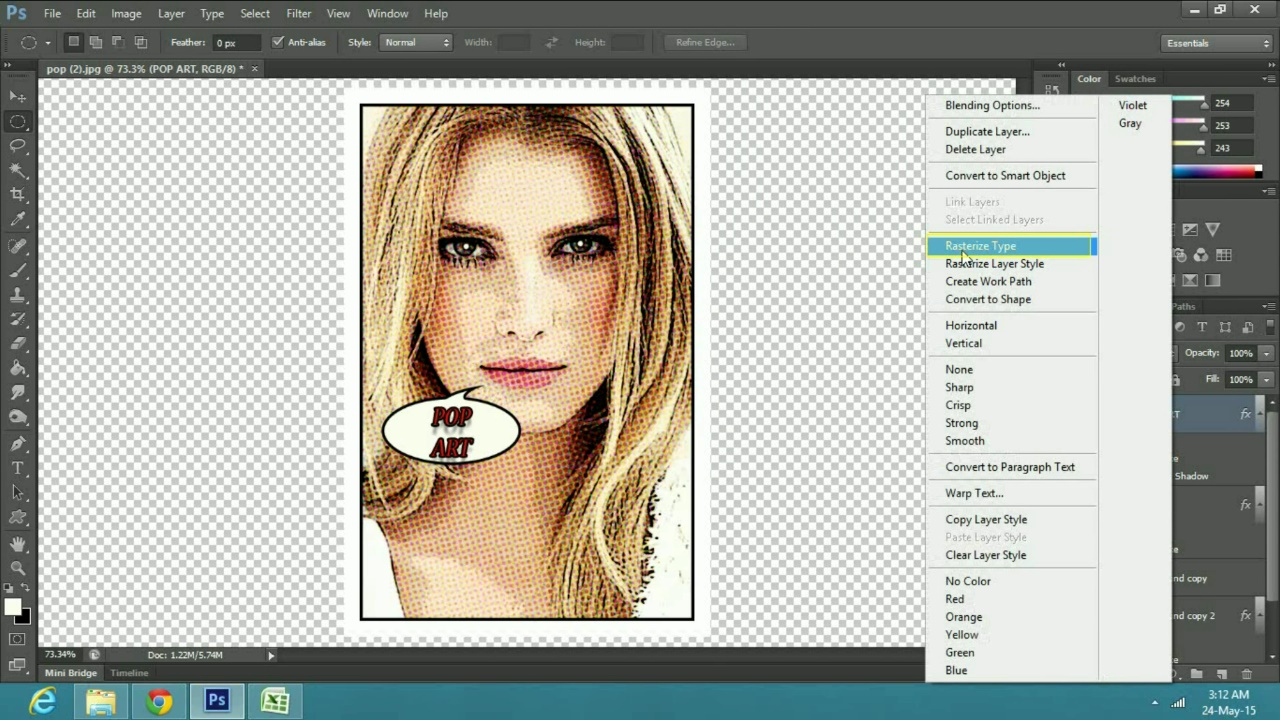Select the Eraser tool

pyautogui.click(x=18, y=345)
